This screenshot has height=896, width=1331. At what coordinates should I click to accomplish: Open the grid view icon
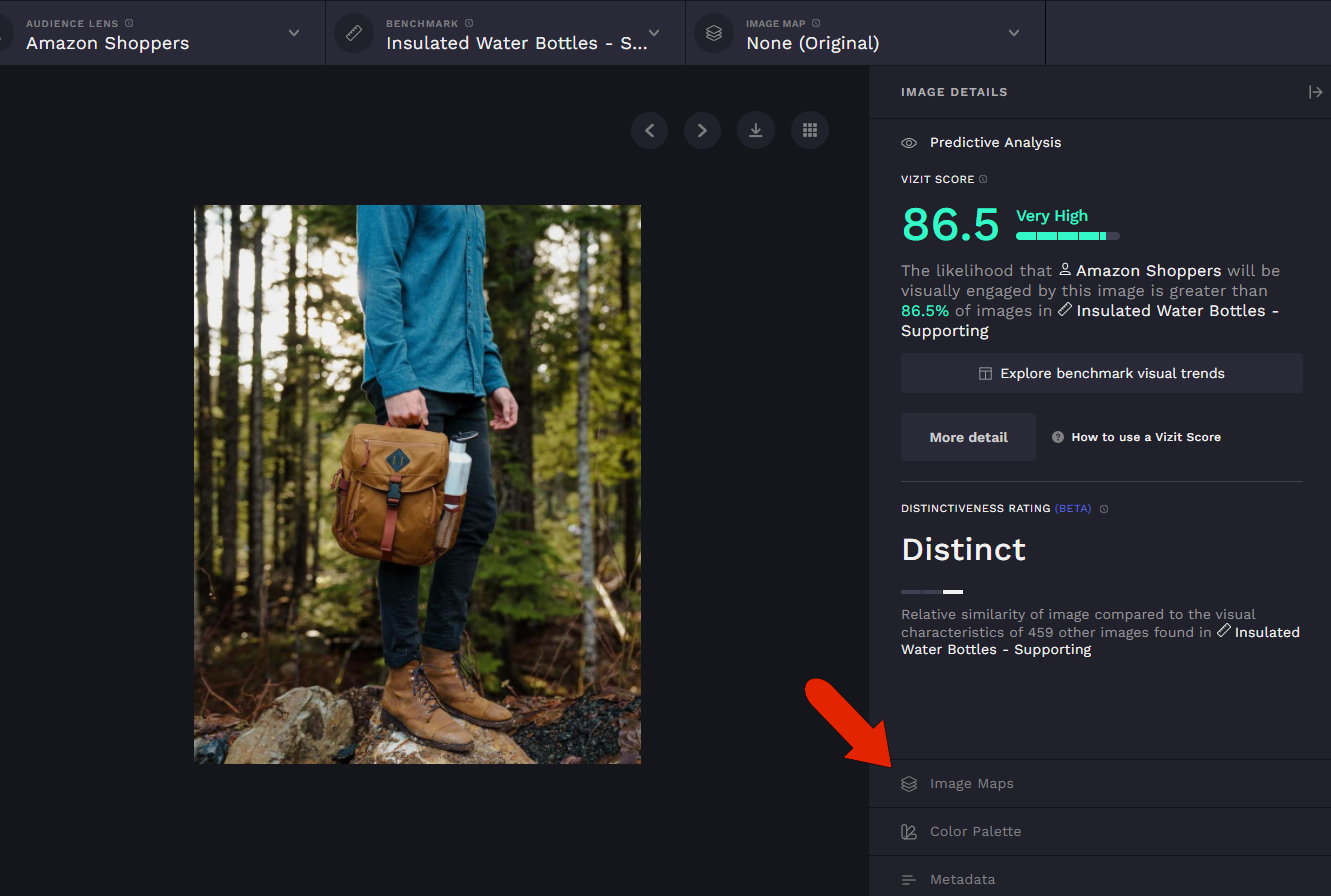click(x=810, y=130)
